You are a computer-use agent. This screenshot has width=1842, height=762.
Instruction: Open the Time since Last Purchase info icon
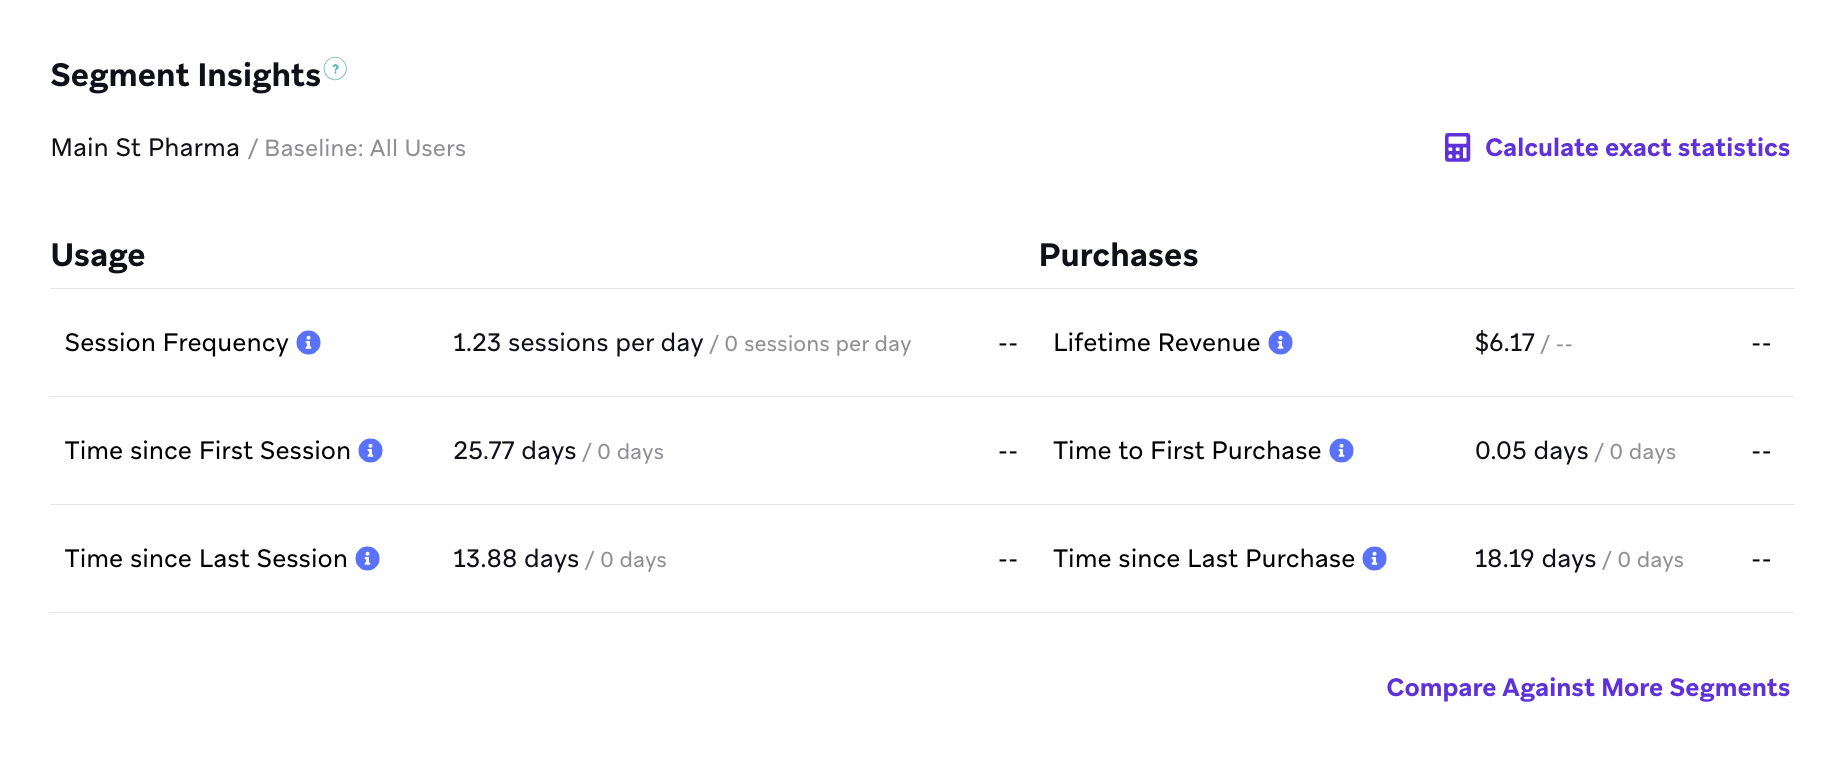point(1375,559)
